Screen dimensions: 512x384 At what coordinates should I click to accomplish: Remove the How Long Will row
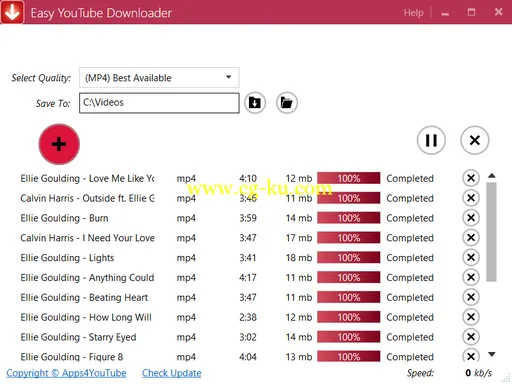[471, 317]
